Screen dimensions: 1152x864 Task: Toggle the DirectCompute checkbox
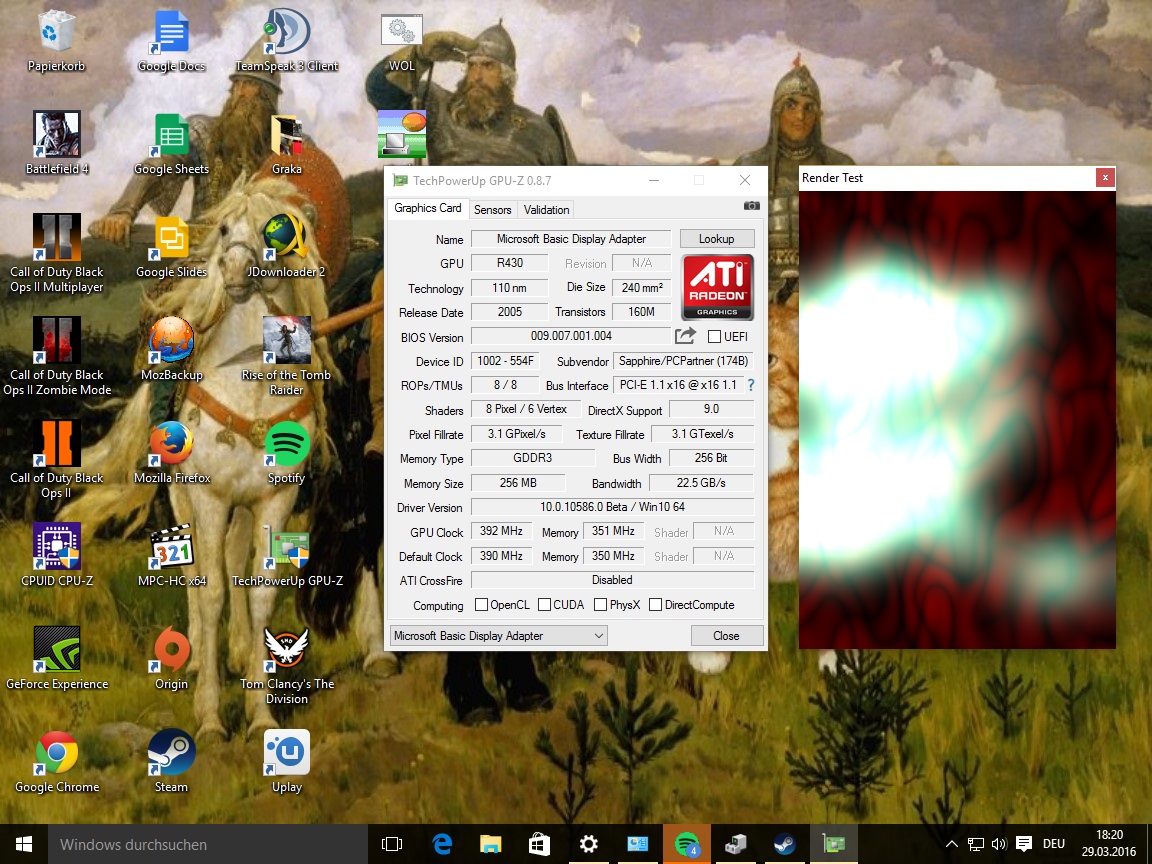coord(655,605)
